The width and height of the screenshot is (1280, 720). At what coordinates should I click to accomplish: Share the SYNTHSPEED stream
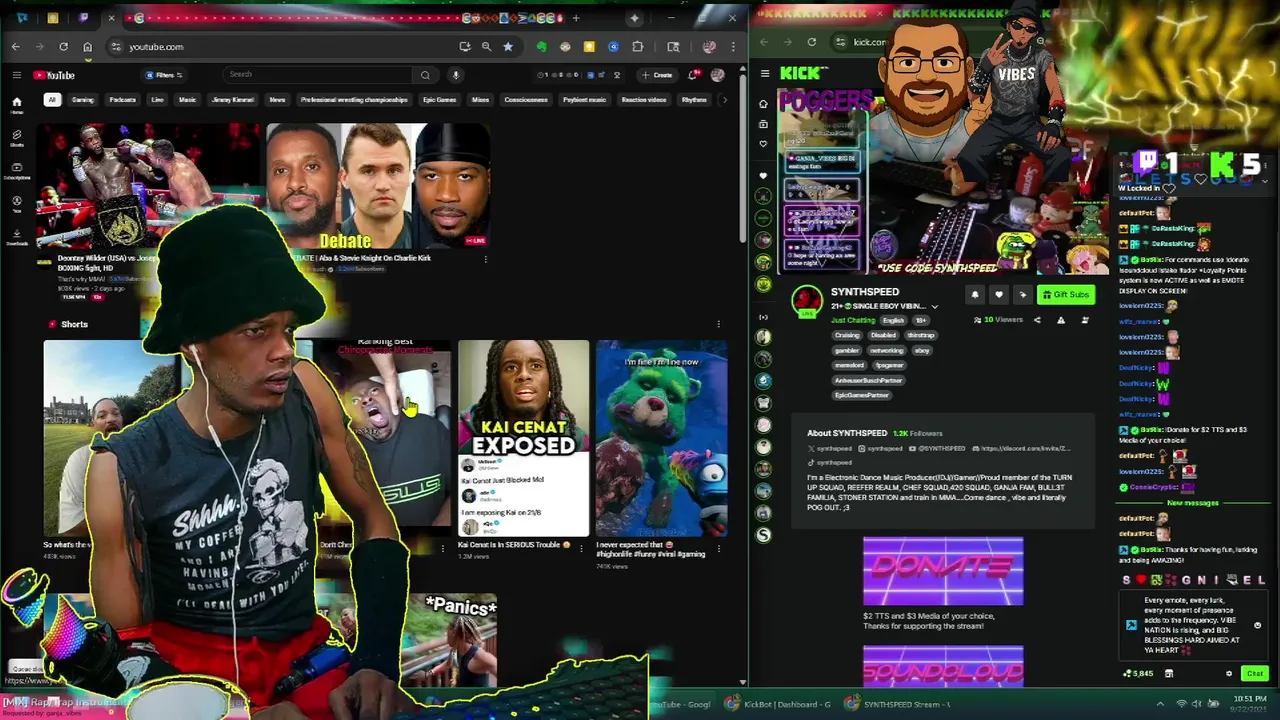coord(1037,320)
